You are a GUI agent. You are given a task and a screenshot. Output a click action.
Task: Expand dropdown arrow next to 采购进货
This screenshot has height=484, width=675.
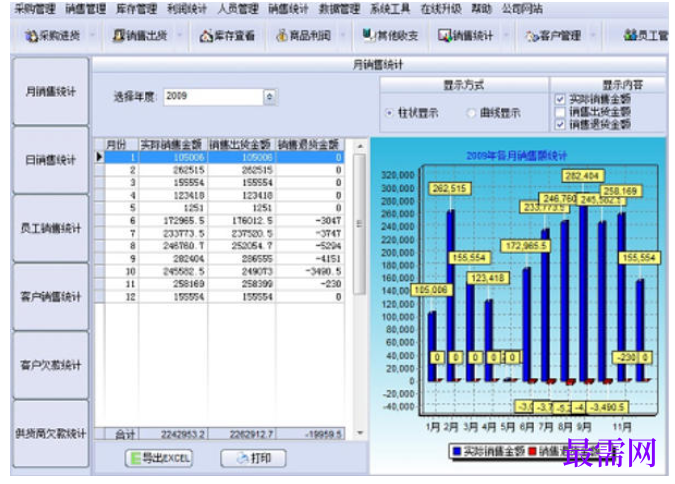92,36
